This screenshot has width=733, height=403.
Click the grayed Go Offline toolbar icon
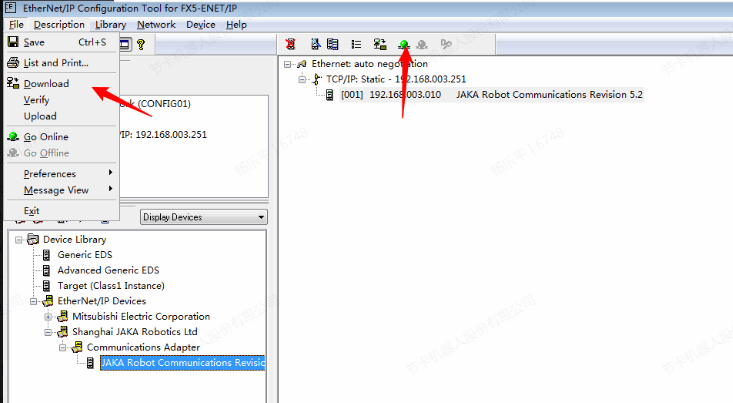tap(423, 44)
